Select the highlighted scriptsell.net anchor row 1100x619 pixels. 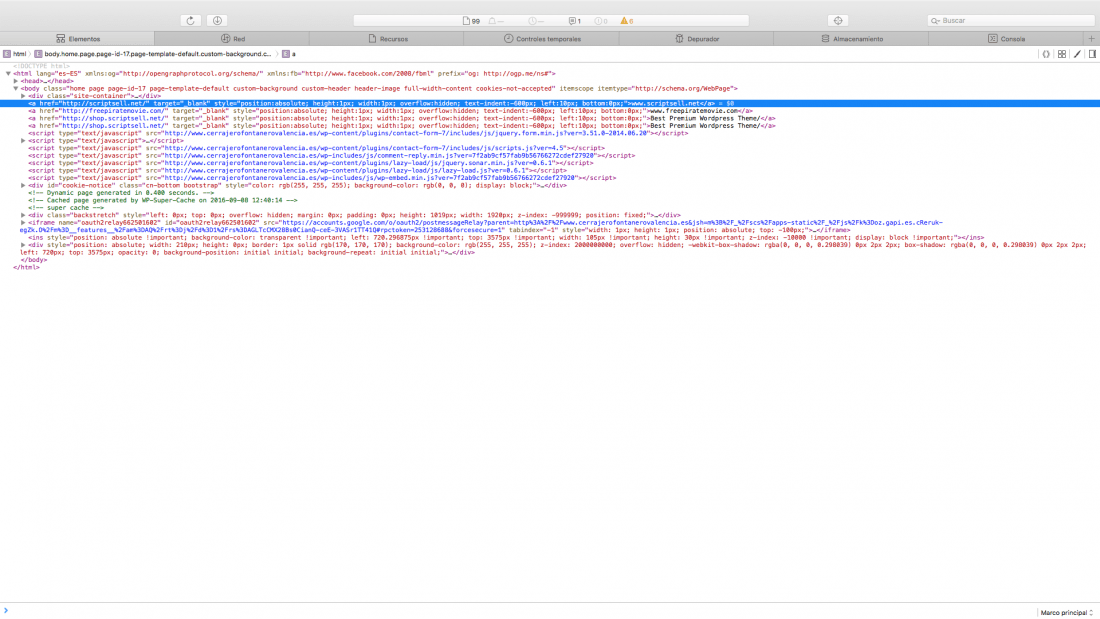(x=550, y=104)
